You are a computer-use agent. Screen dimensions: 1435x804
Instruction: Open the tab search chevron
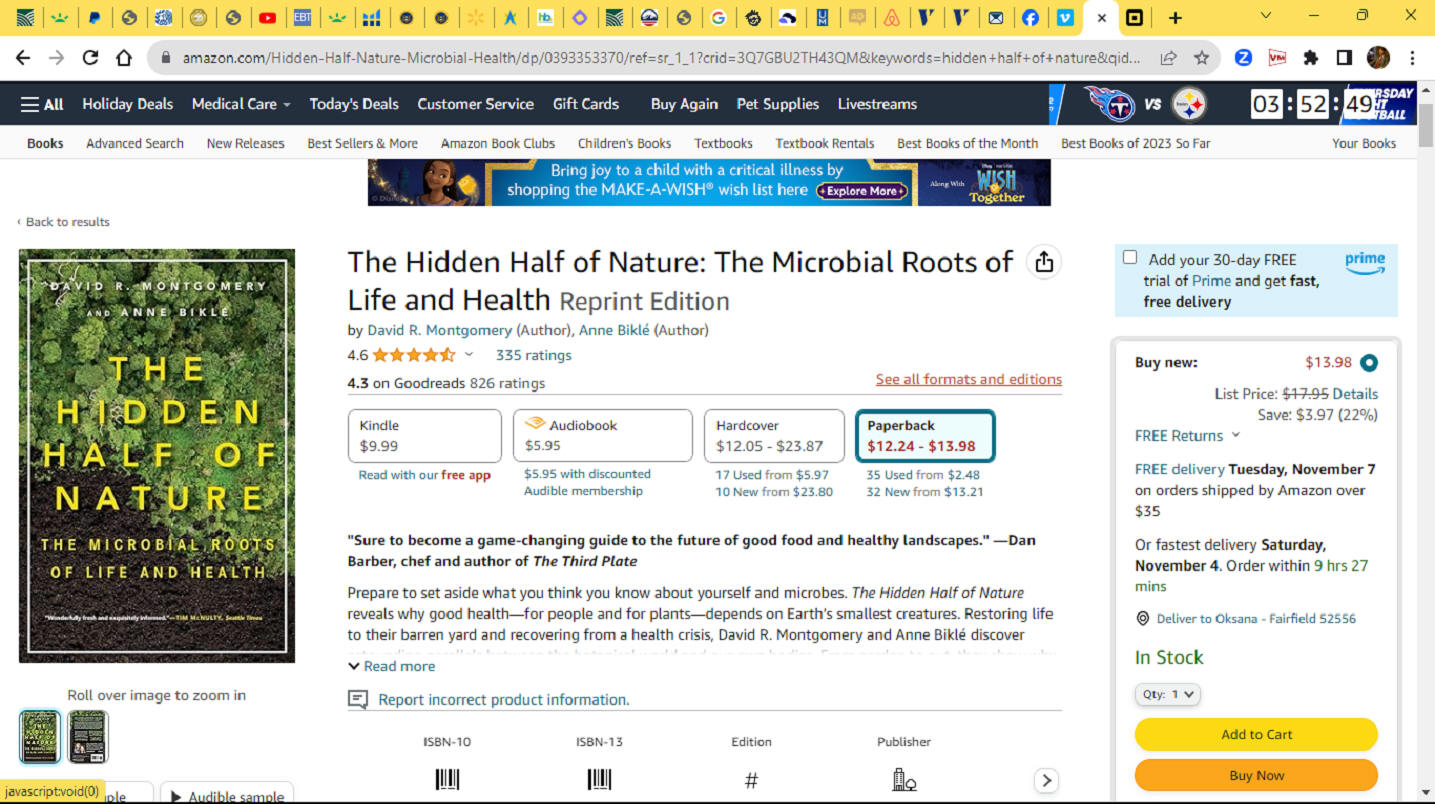pyautogui.click(x=1266, y=16)
